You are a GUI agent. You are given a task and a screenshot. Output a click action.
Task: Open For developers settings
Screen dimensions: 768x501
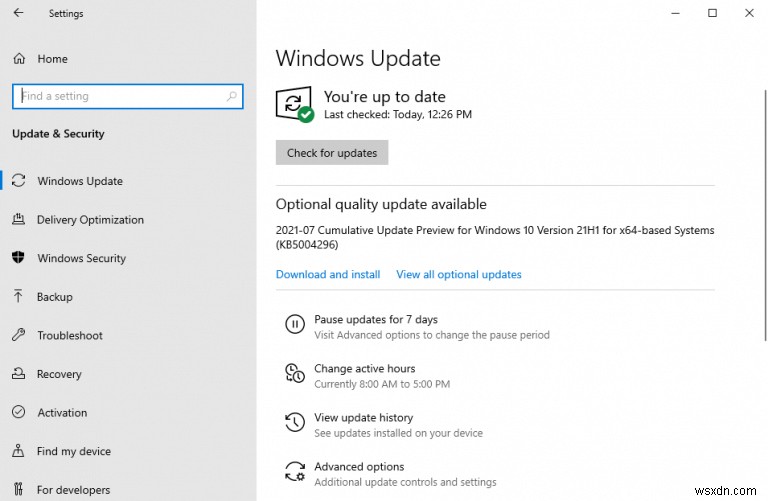click(73, 490)
